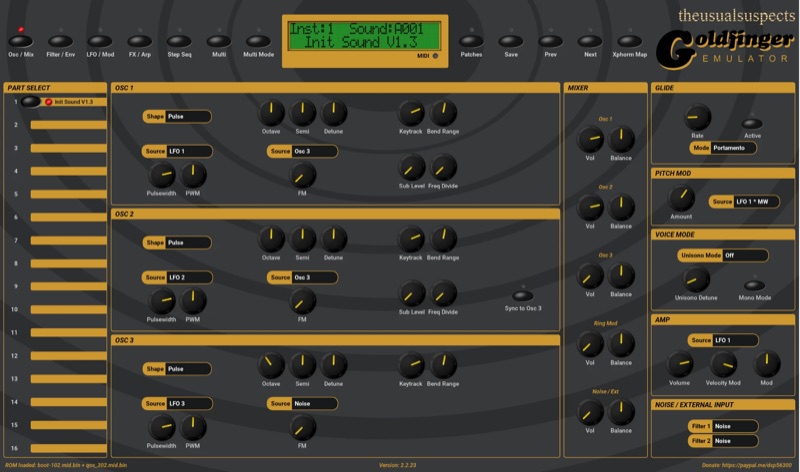Image resolution: width=800 pixels, height=472 pixels.
Task: Toggle the FX / Arp button
Action: coord(139,41)
